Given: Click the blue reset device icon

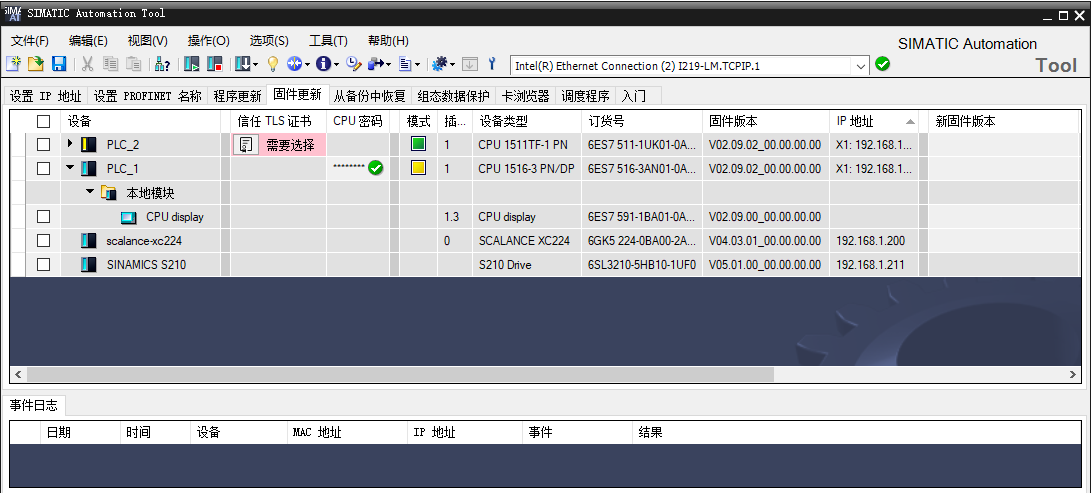Looking at the screenshot, I should [x=294, y=64].
